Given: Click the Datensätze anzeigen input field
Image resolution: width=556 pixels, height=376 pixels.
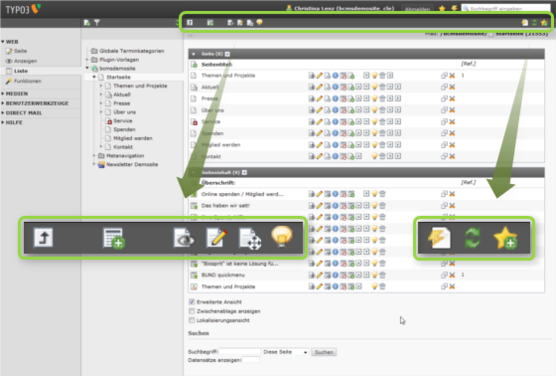Looking at the screenshot, I should tap(250, 360).
